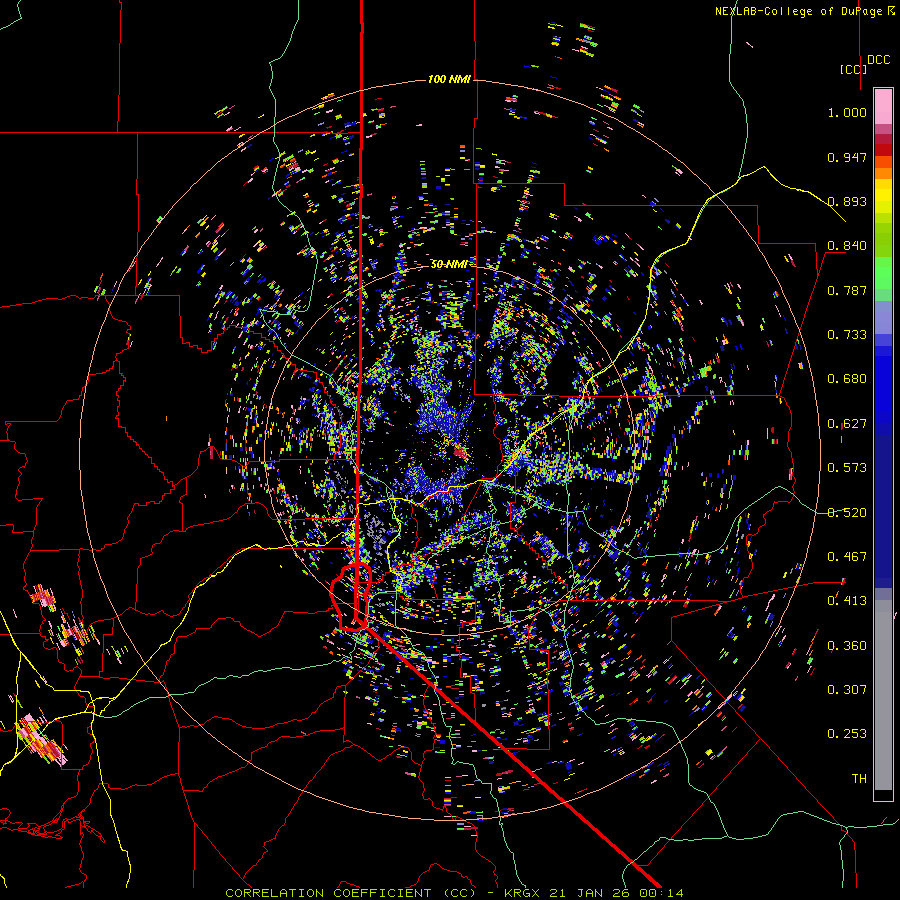The image size is (900, 900).
Task: Pick the pink swatch at top of color bar
Action: coord(883,106)
